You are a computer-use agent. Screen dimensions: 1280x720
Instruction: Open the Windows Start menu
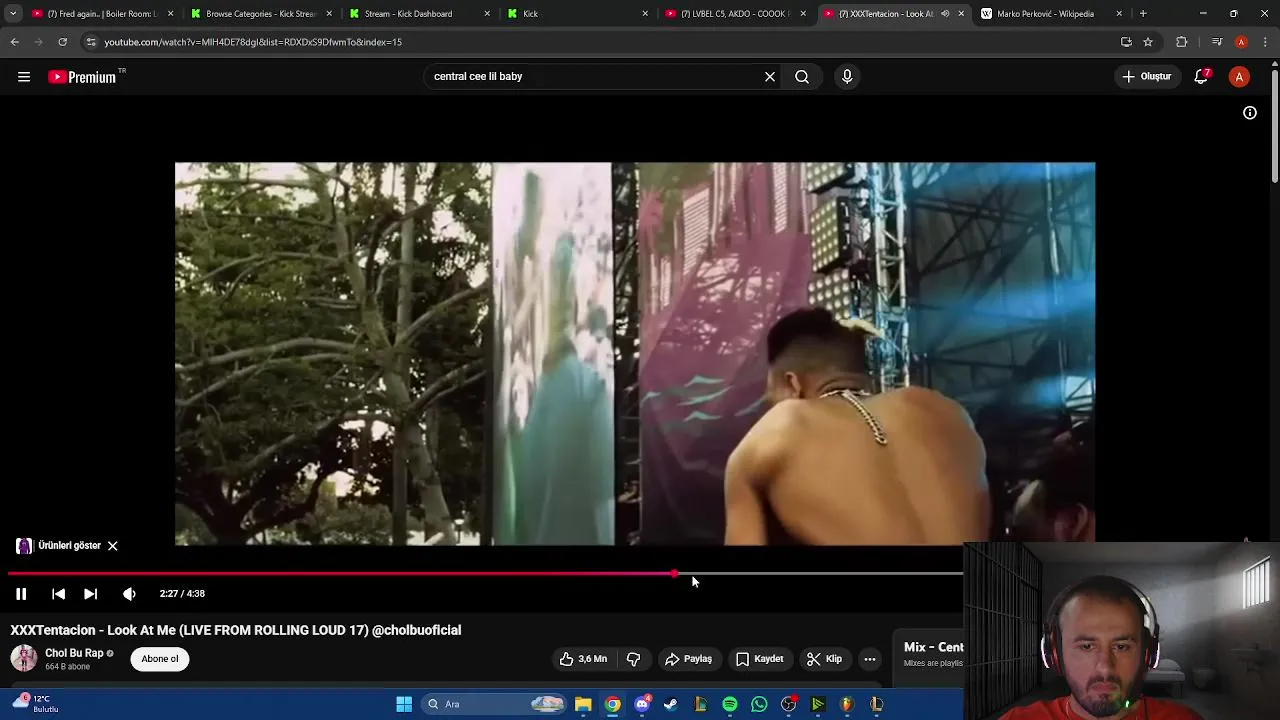click(x=404, y=704)
